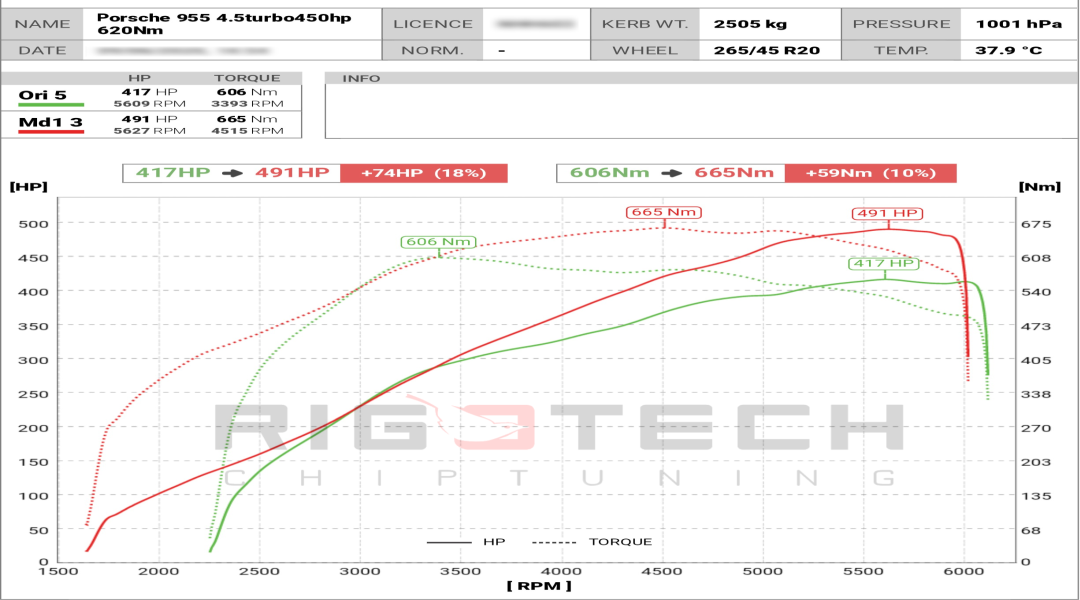Click the red +74HP (18%) gain badge

(x=425, y=172)
